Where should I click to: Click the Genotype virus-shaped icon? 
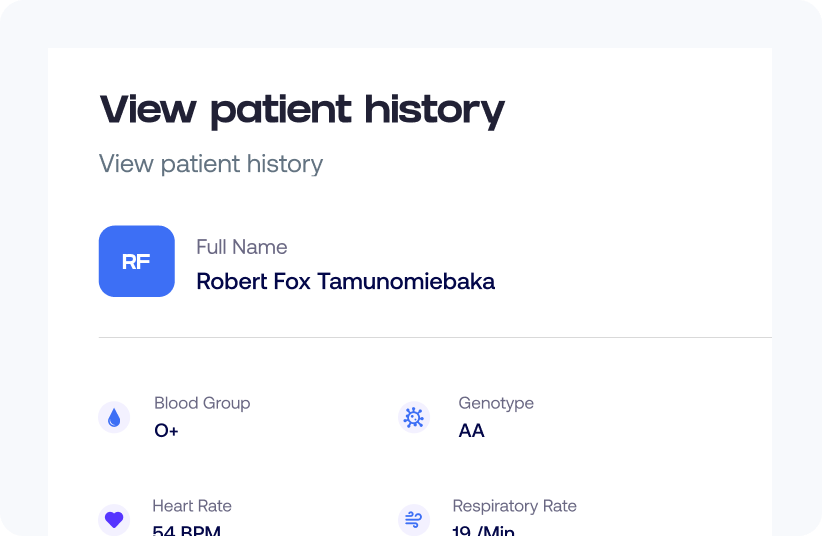[x=414, y=418]
